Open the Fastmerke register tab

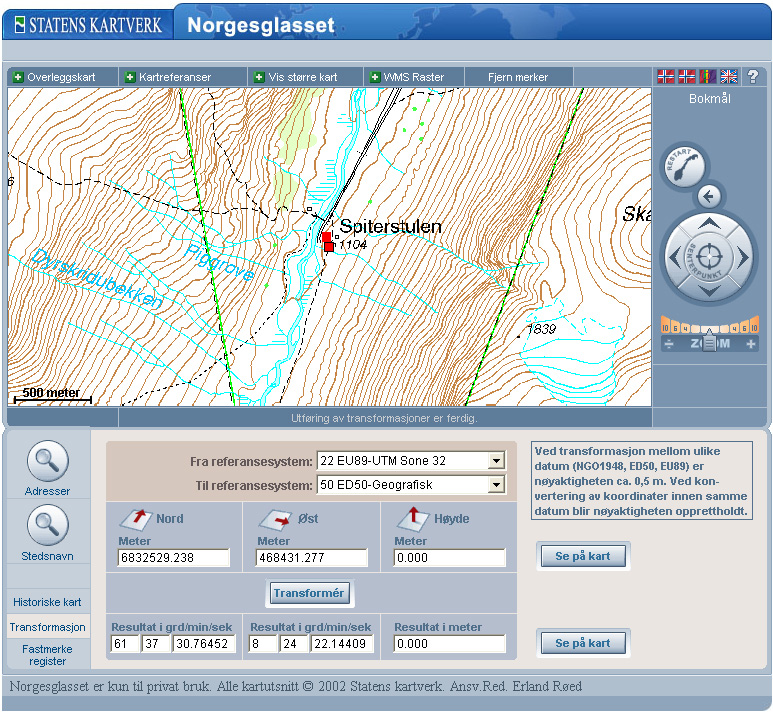(48, 655)
